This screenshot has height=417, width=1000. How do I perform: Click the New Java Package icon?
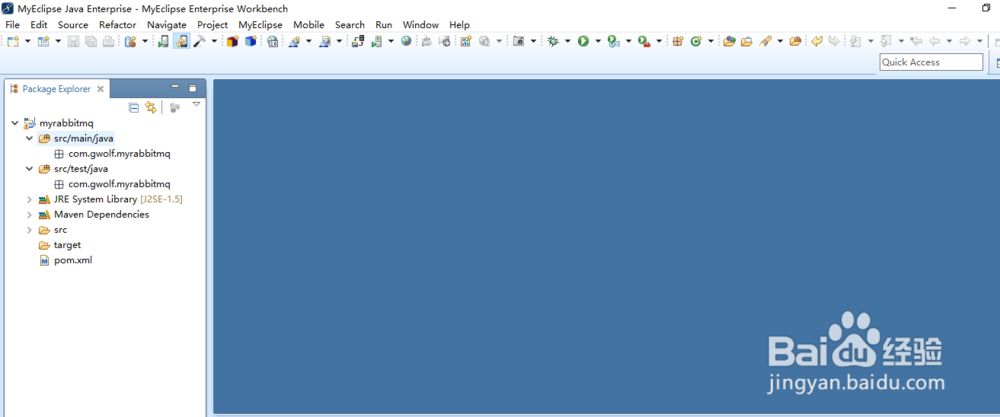click(x=678, y=41)
